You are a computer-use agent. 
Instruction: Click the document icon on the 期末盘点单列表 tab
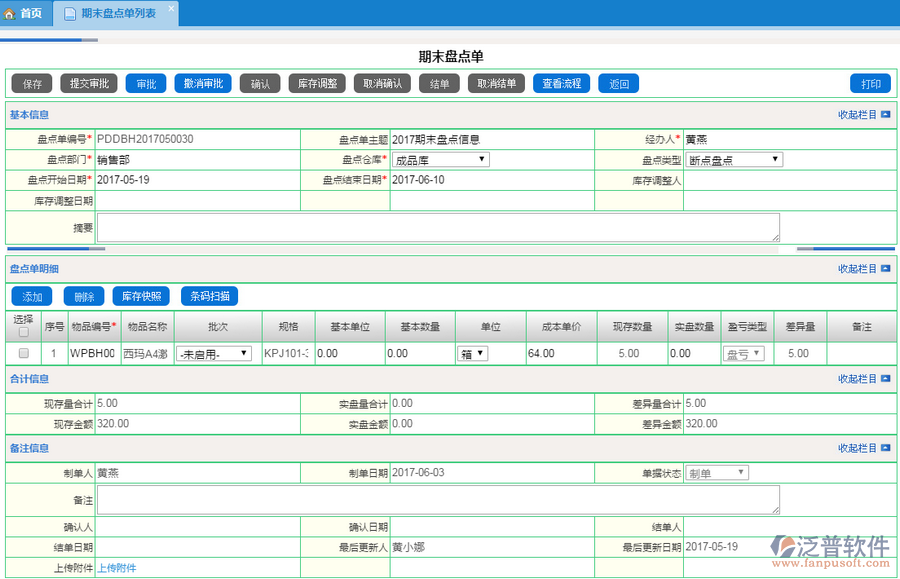point(69,14)
